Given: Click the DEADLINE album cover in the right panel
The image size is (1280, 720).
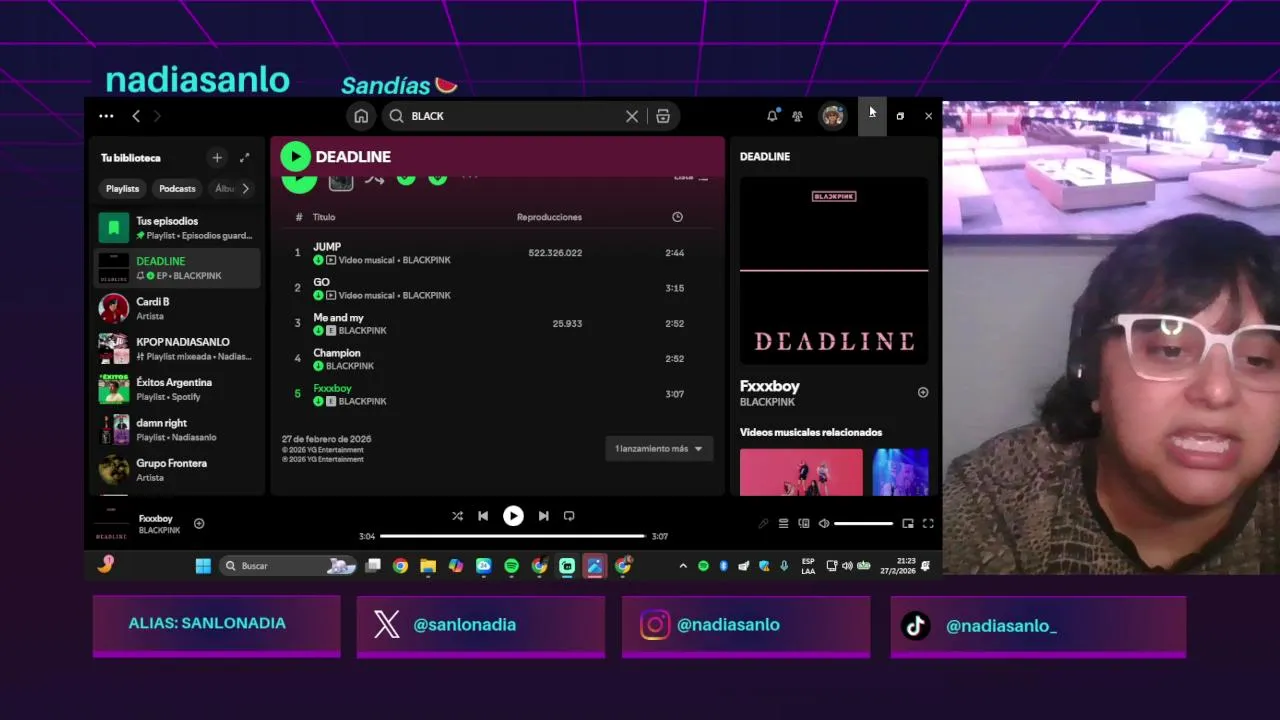Looking at the screenshot, I should (x=834, y=271).
